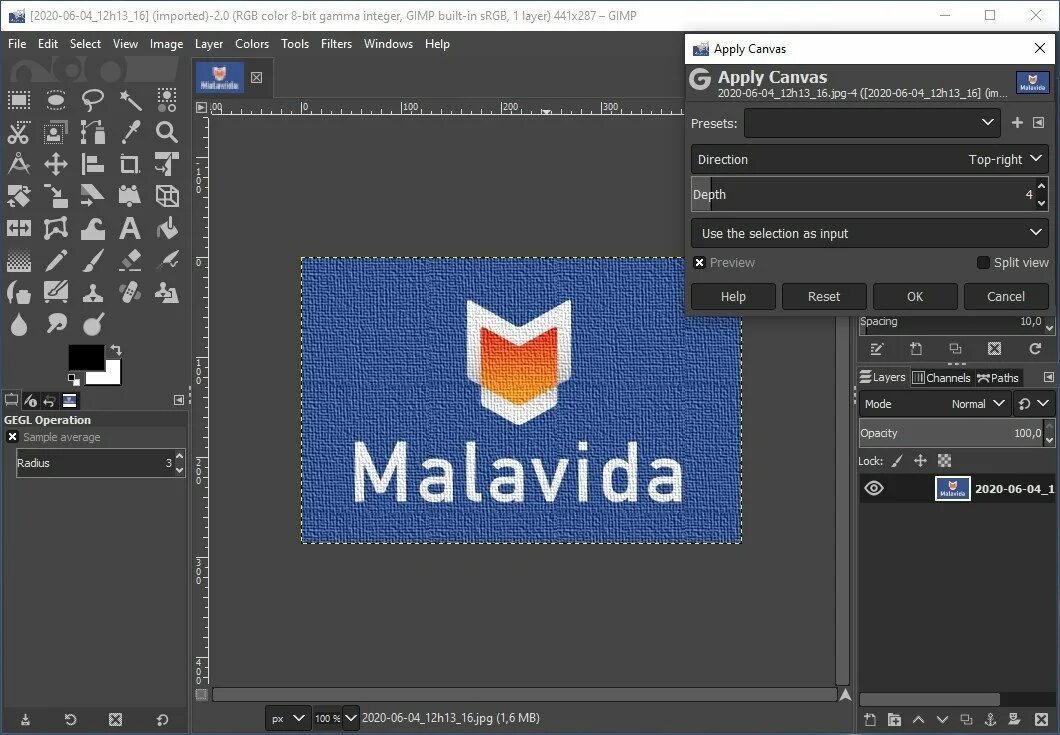Viewport: 1060px width, 735px height.
Task: Open the layer Mode Normal dropdown
Action: coord(935,404)
